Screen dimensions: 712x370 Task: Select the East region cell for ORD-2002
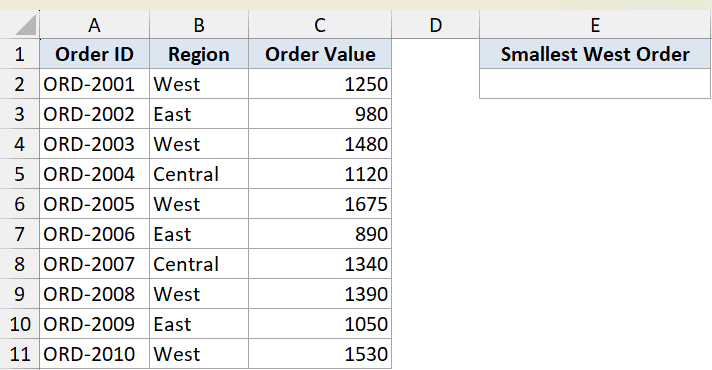(199, 114)
